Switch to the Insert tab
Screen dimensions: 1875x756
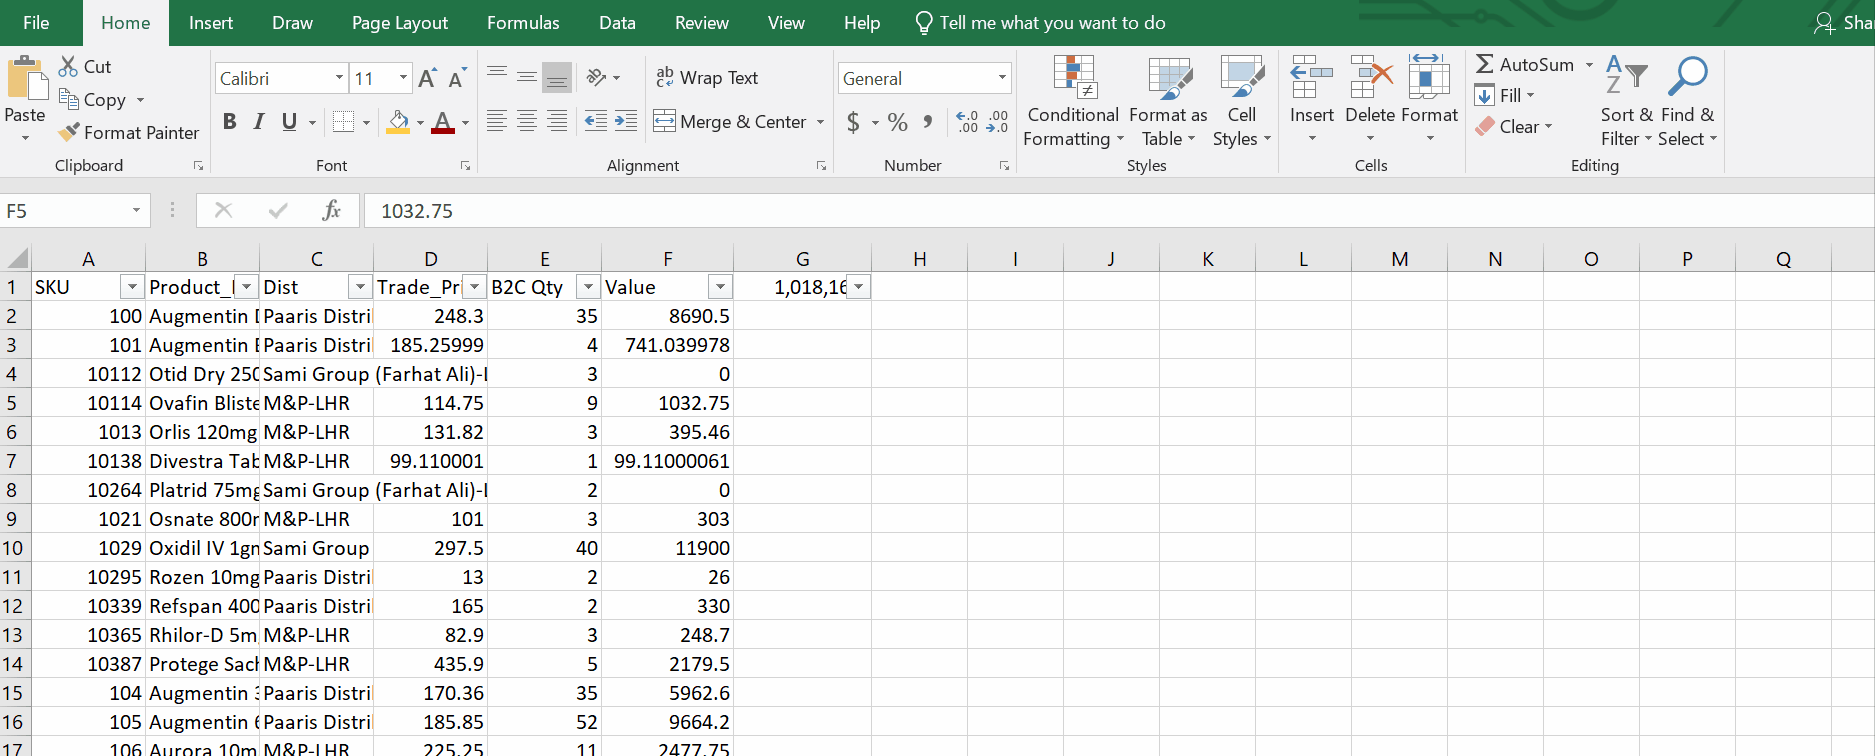coord(211,23)
